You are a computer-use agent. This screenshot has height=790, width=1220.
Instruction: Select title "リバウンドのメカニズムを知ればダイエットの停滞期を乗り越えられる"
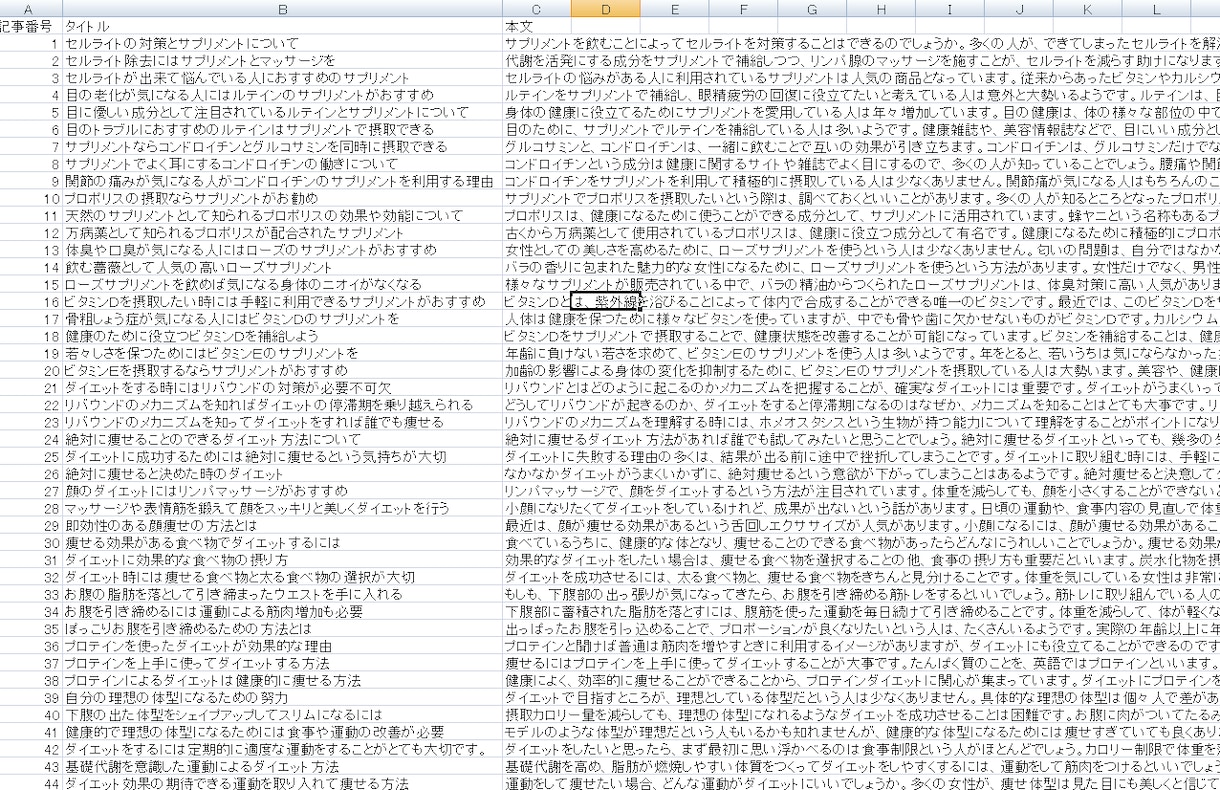click(282, 404)
